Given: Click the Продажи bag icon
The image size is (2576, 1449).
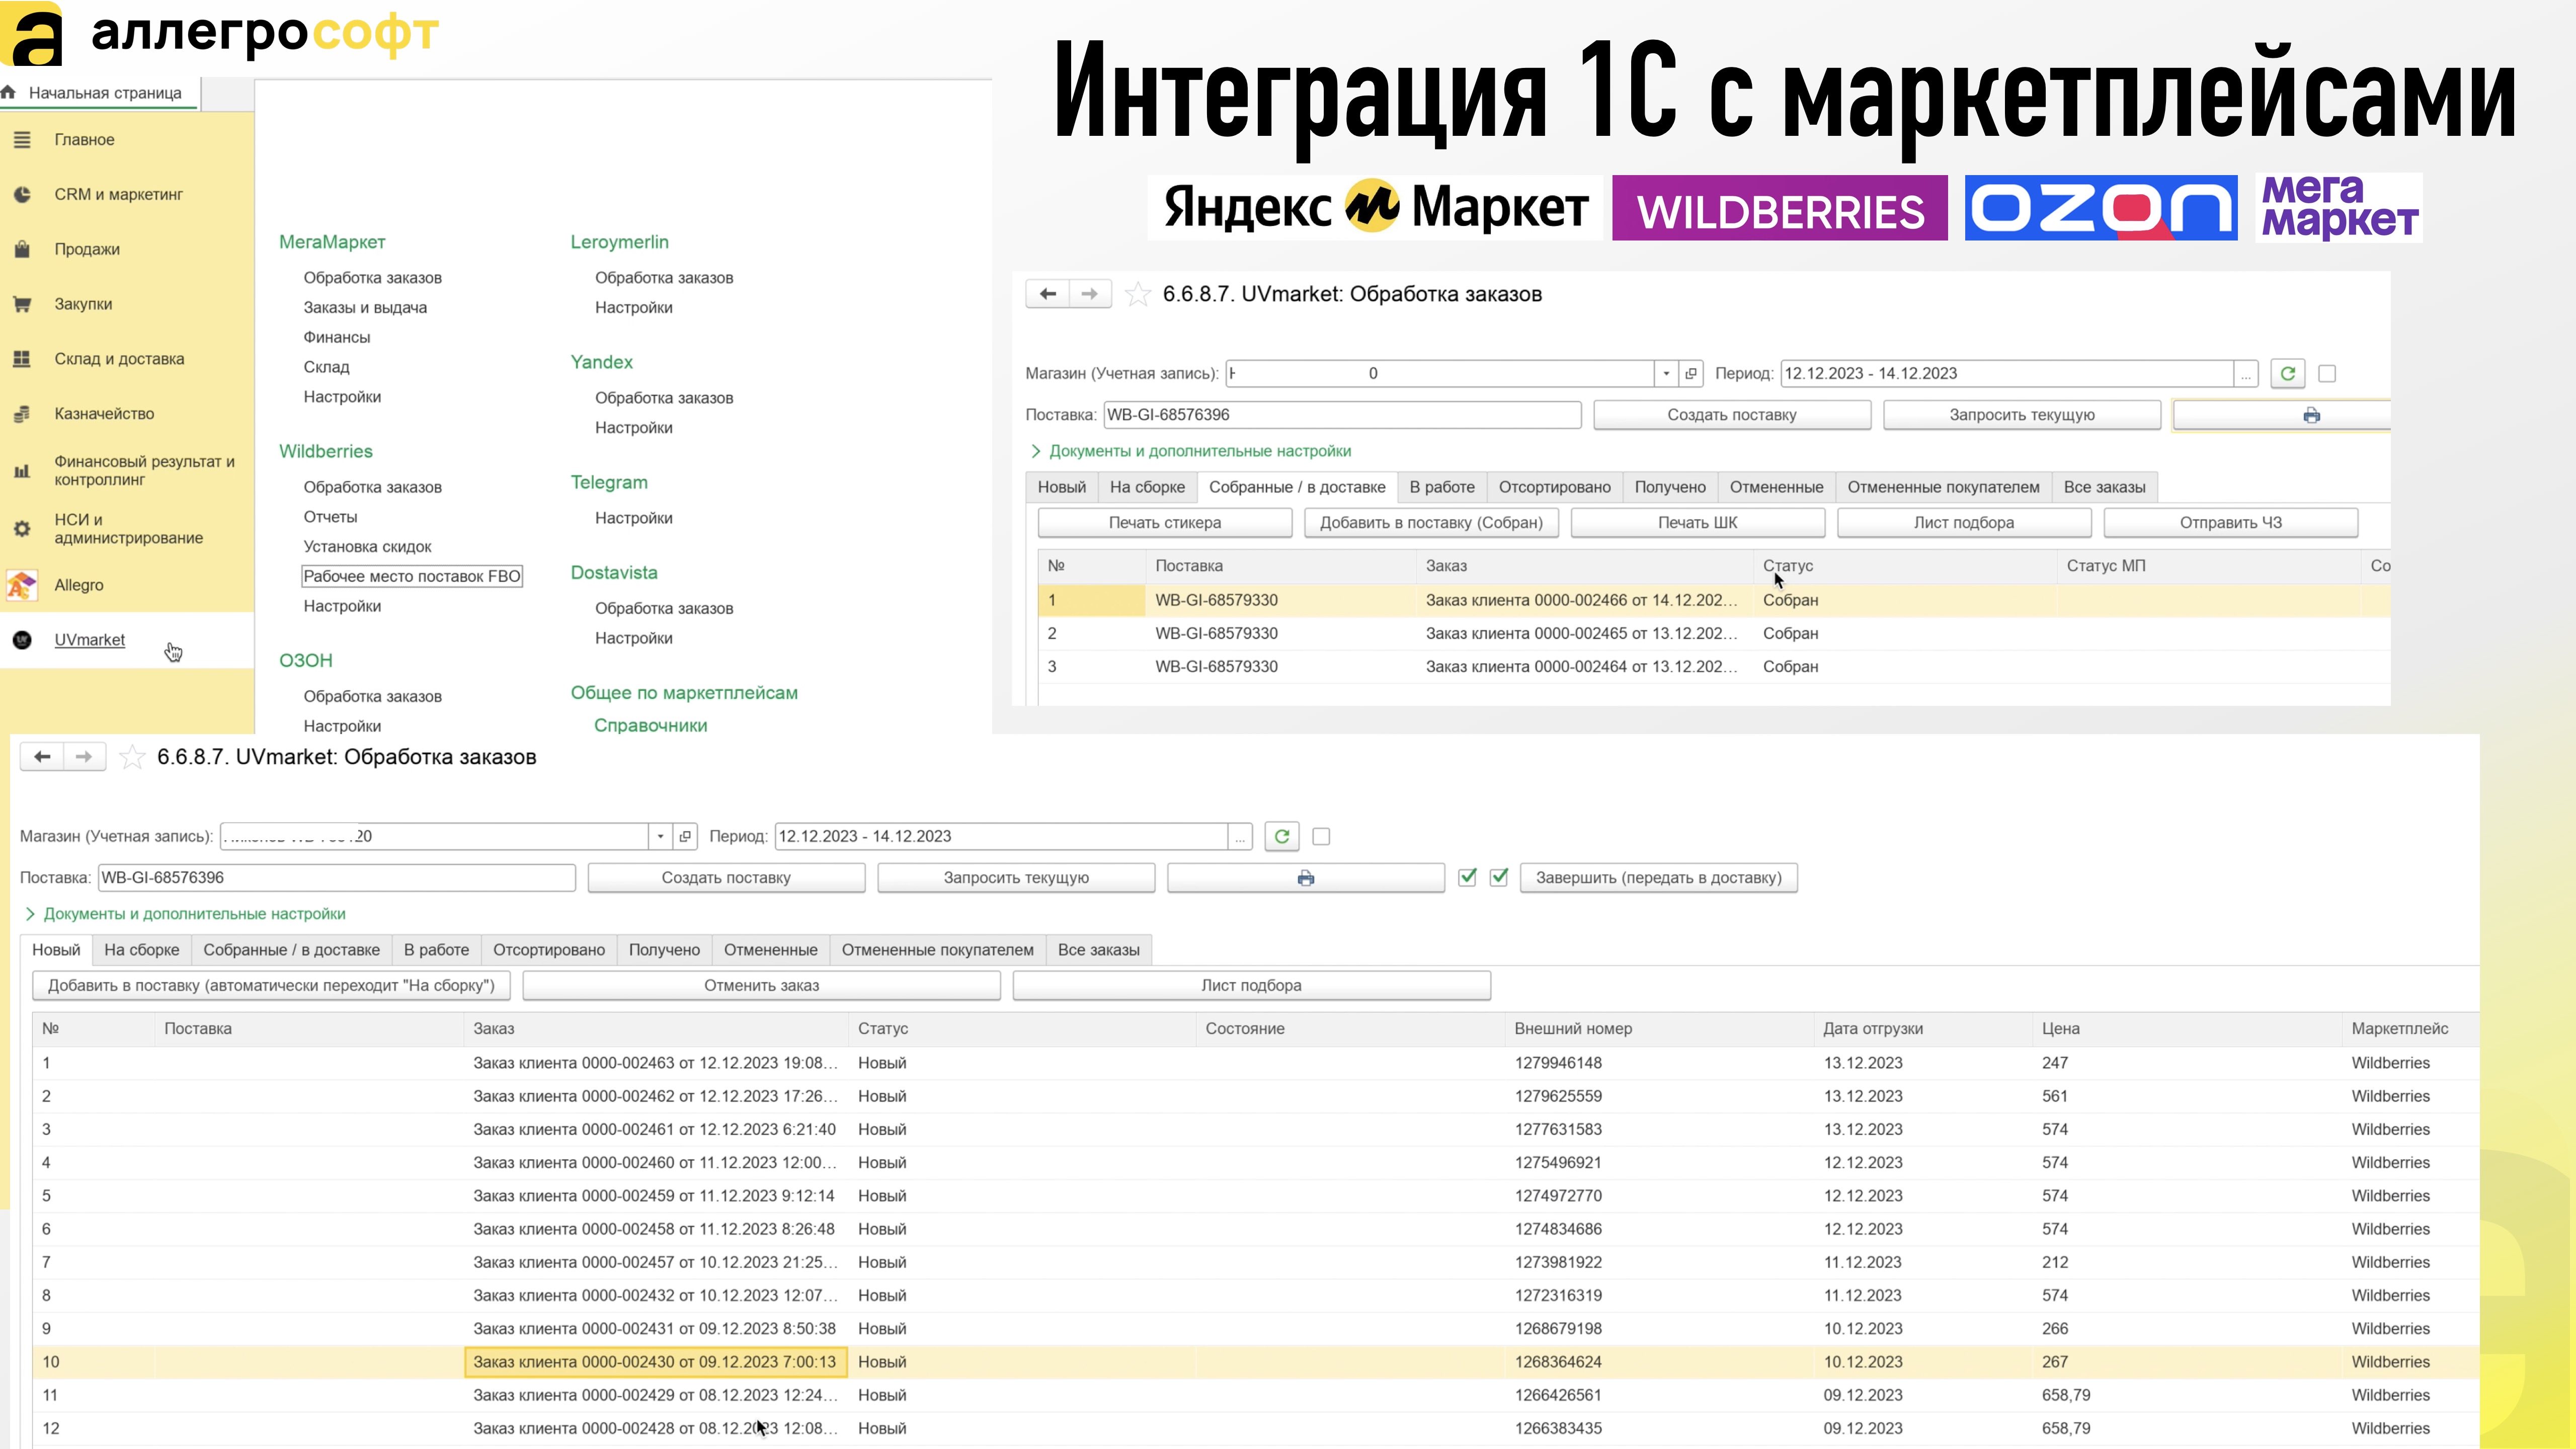Looking at the screenshot, I should click(22, 249).
